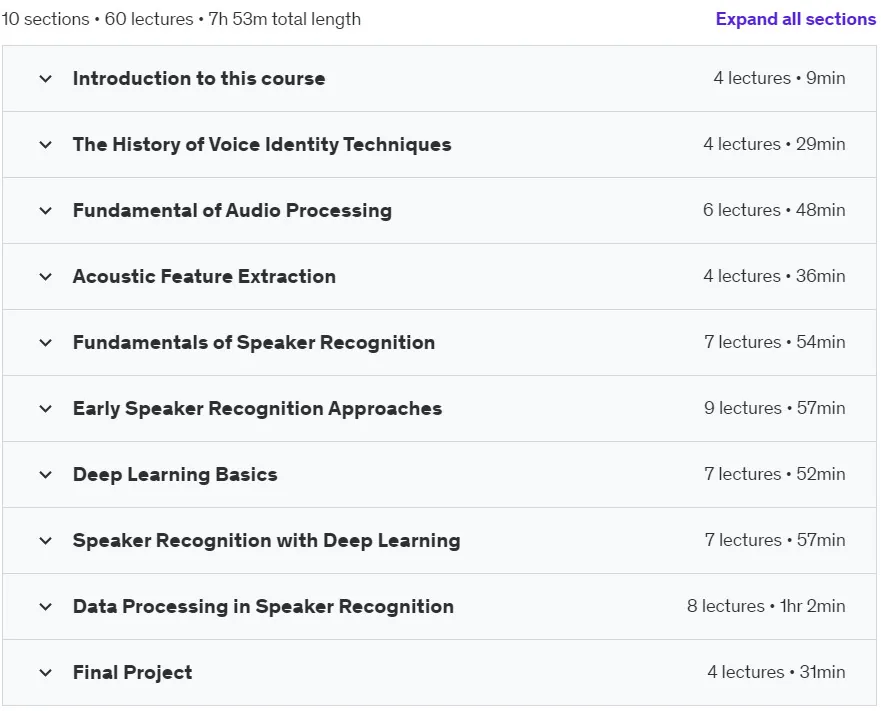This screenshot has width=881, height=711.
Task: Expand the Final Project chevron
Action: (46, 673)
